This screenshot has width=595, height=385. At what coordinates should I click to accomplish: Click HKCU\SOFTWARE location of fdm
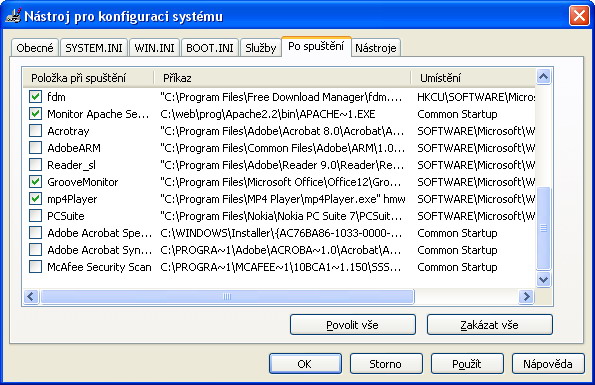476,97
